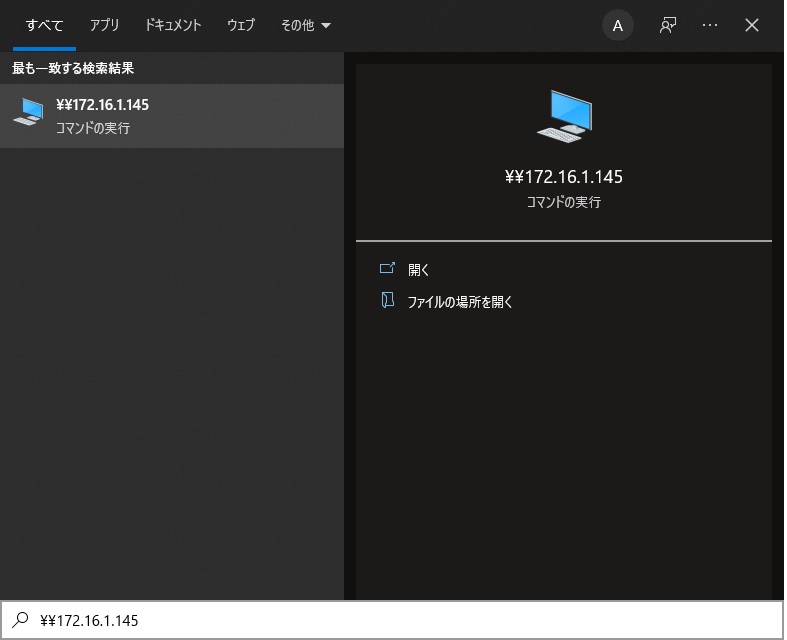The image size is (787, 640).
Task: Switch to the ウェブ tab
Action: coord(241,25)
